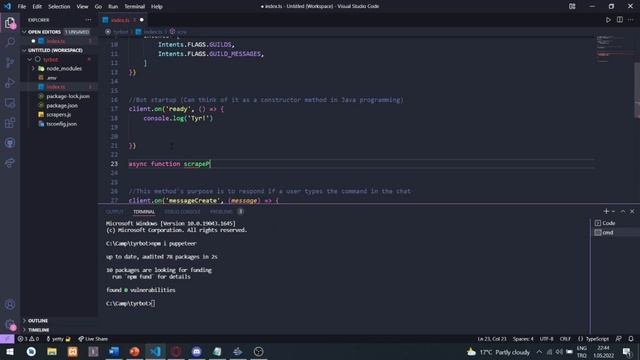Open Windows notification center icon
Image resolution: width=640 pixels, height=360 pixels.
click(x=627, y=351)
